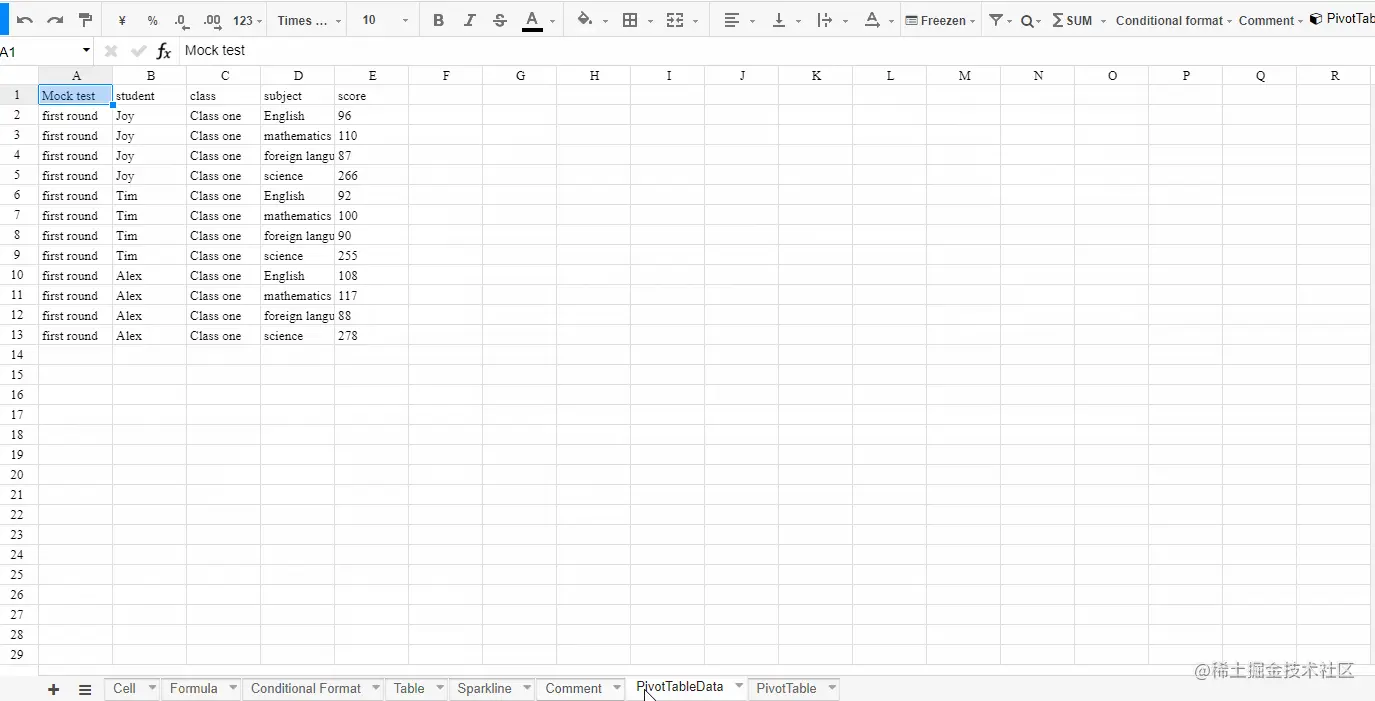
Task: Select the 'score' header cell
Action: point(372,96)
